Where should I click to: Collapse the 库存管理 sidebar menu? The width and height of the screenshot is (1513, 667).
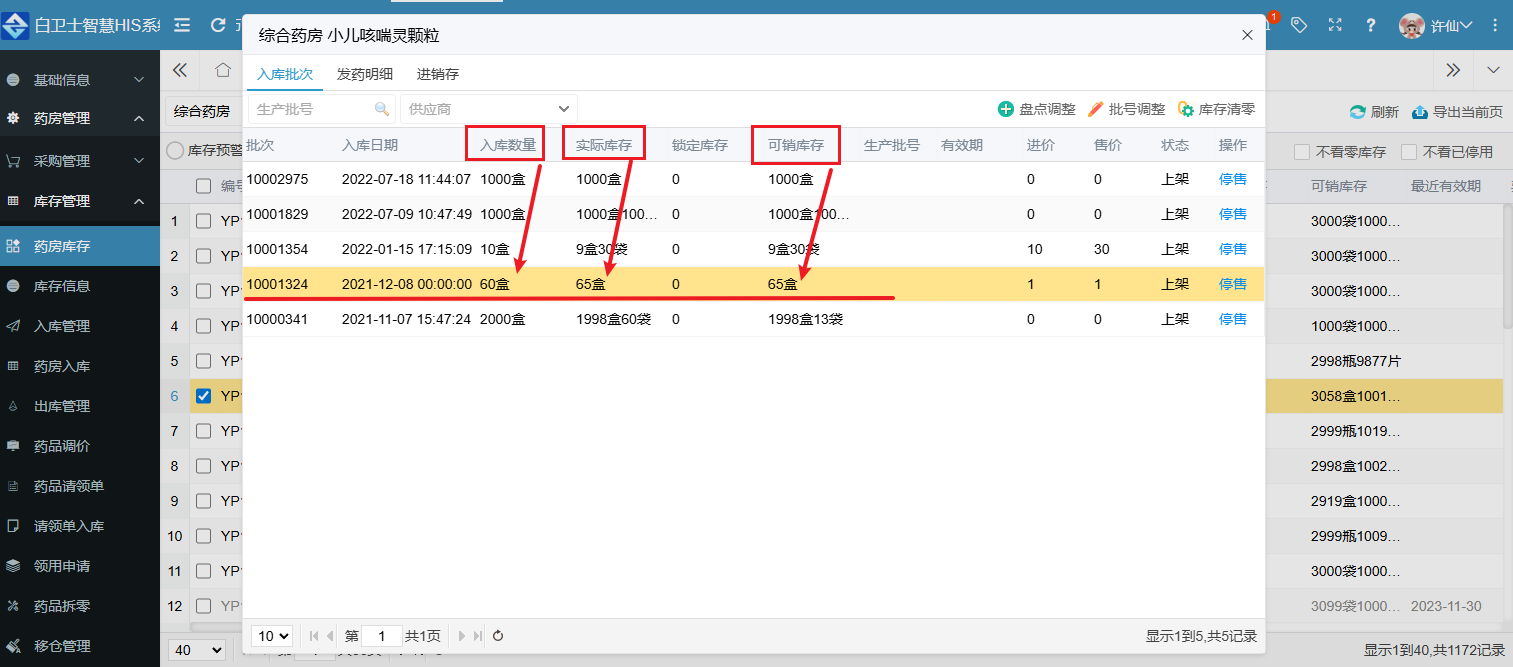click(139, 201)
